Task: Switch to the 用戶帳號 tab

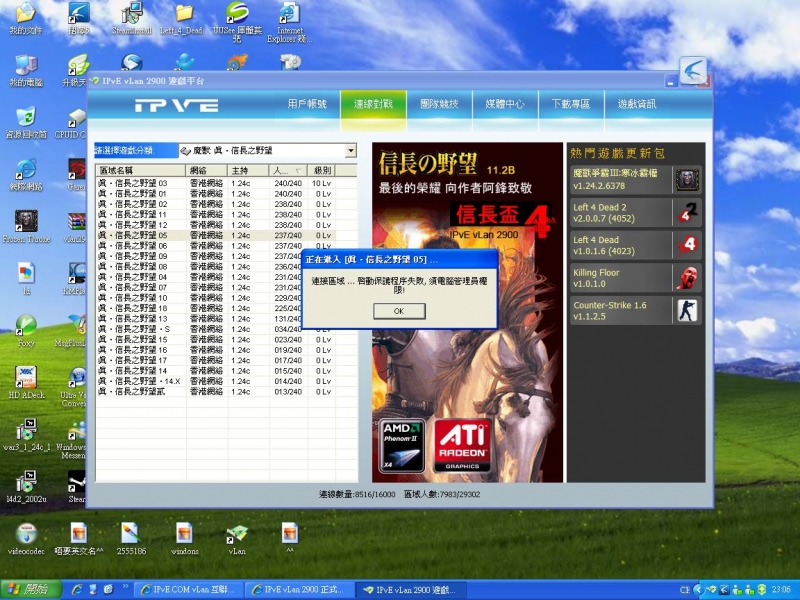Action: [307, 104]
